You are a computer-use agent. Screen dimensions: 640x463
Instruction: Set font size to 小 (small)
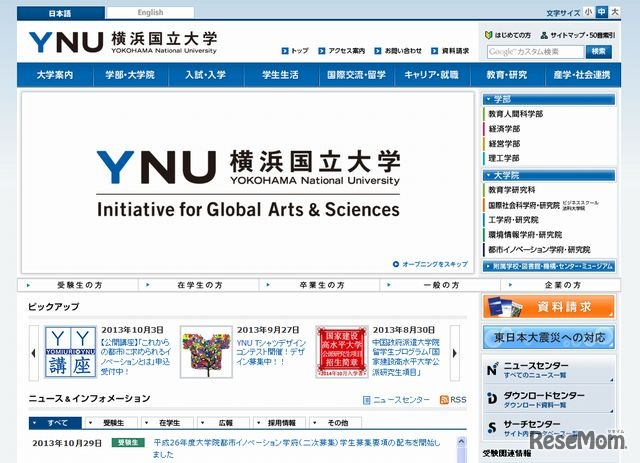click(588, 12)
